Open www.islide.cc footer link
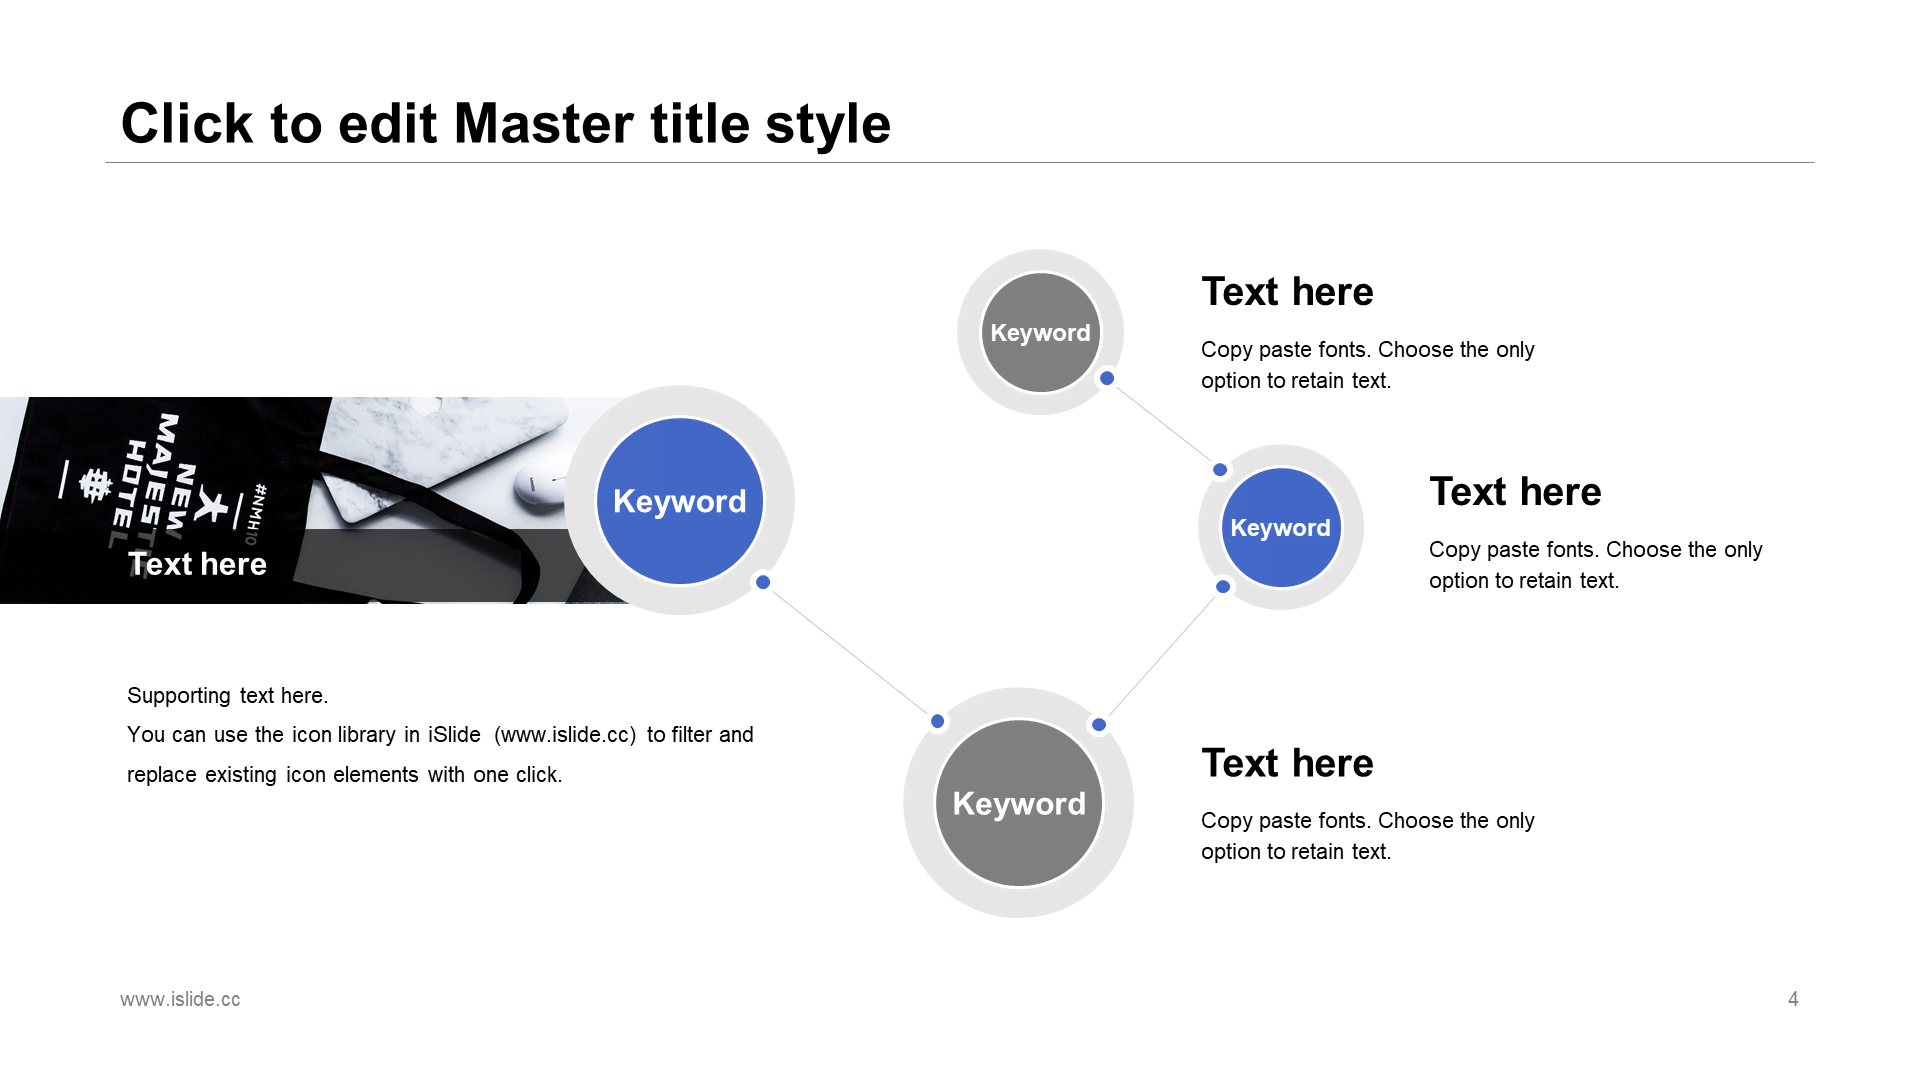This screenshot has width=1920, height=1080. [x=180, y=999]
